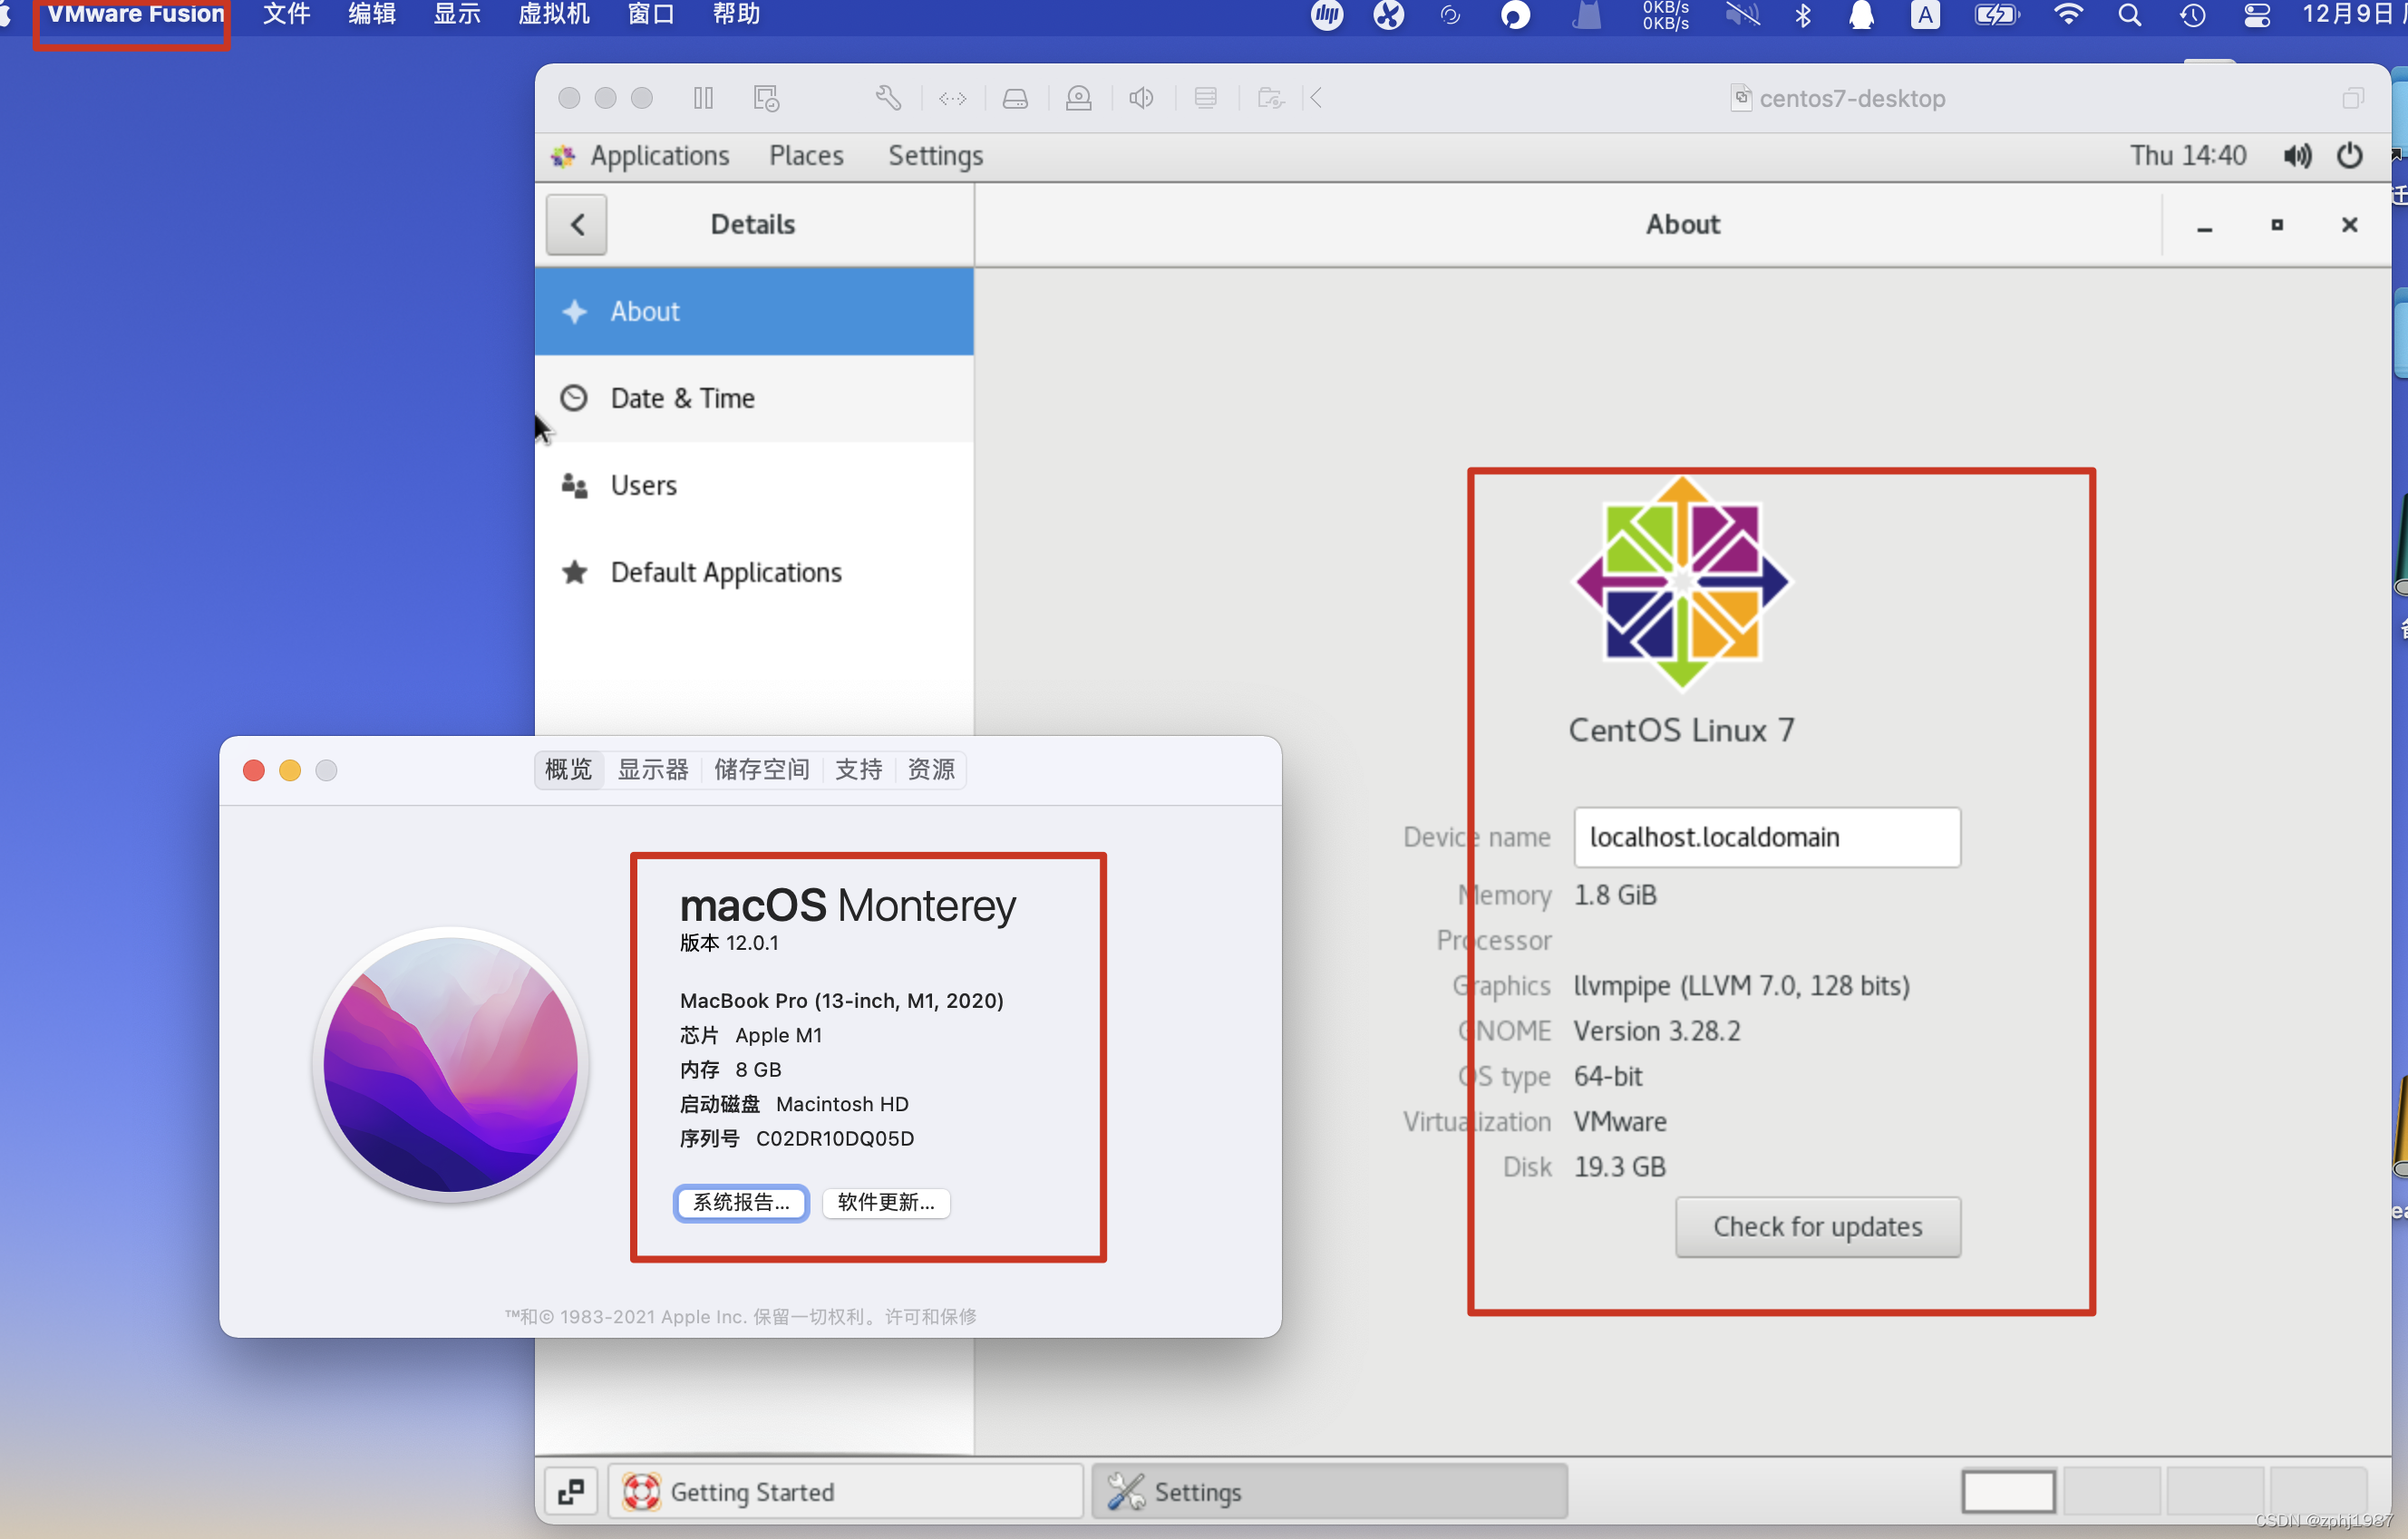This screenshot has height=1539, width=2408.
Task: Select Default Applications in sidebar
Action: pos(754,572)
